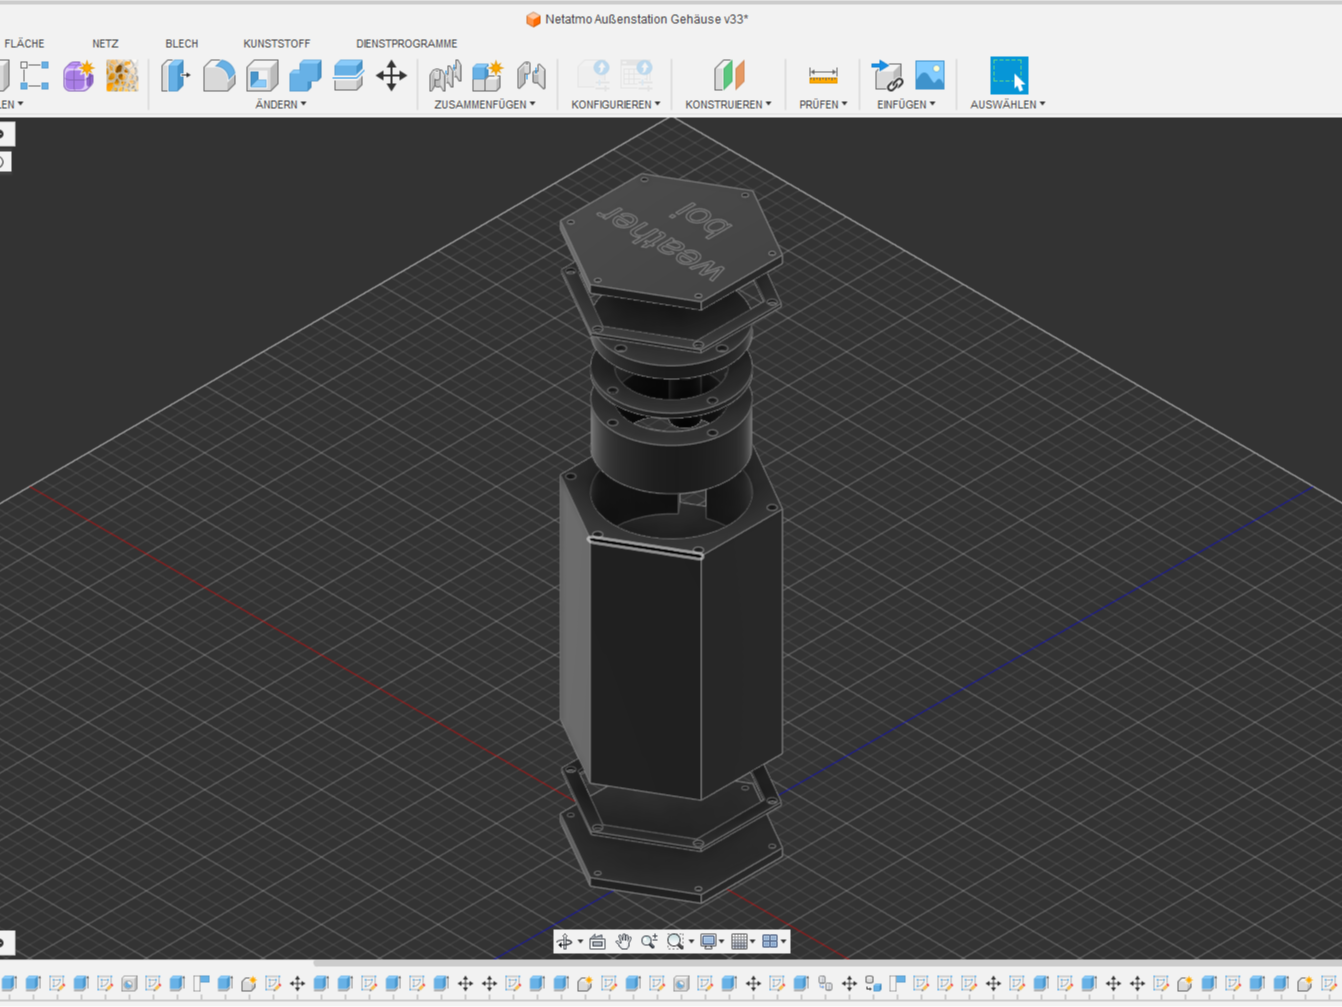Image resolution: width=1342 pixels, height=1007 pixels.
Task: Click the document title Netatmo Außenstation Gehäuse v33
Action: pos(646,19)
